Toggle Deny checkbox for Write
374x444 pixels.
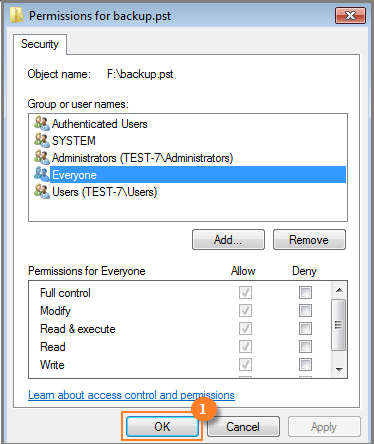point(305,365)
